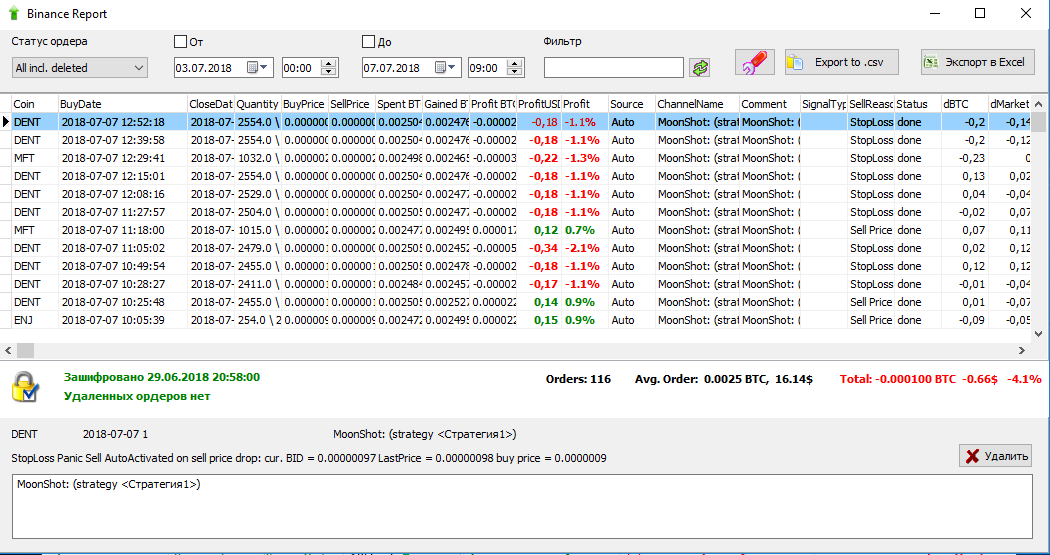Click the -2.1% profit cell
The image size is (1050, 555).
(x=584, y=248)
